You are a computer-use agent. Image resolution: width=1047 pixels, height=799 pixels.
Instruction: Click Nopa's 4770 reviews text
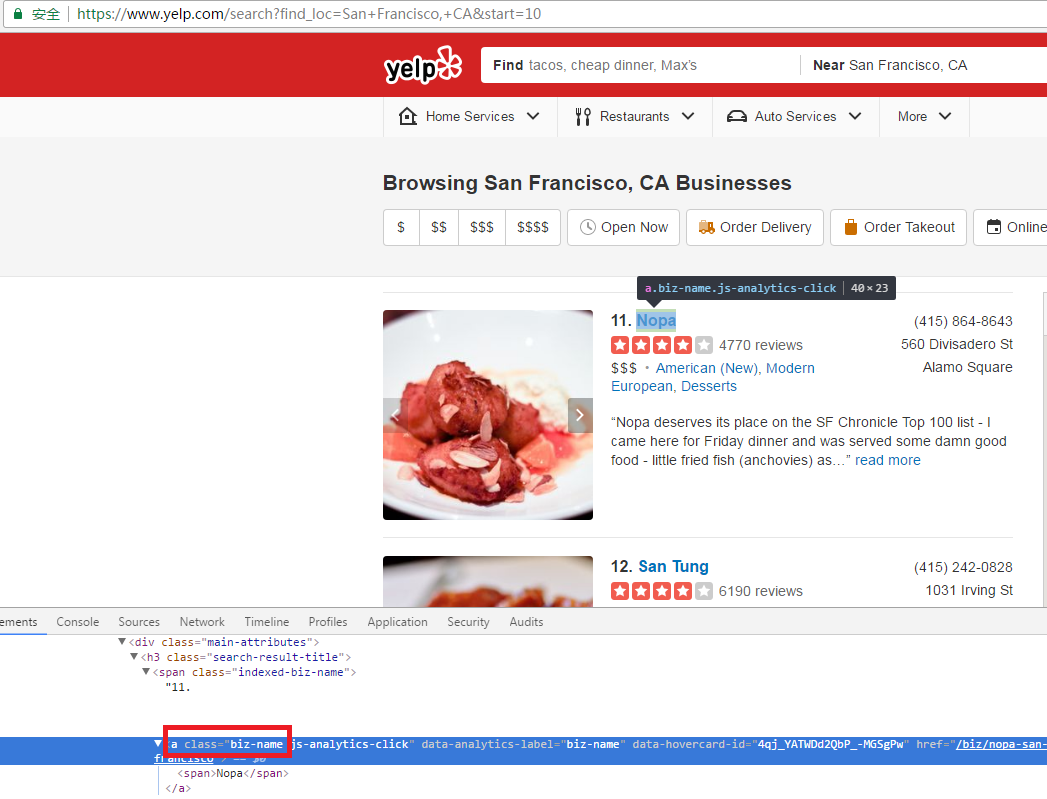(x=761, y=345)
